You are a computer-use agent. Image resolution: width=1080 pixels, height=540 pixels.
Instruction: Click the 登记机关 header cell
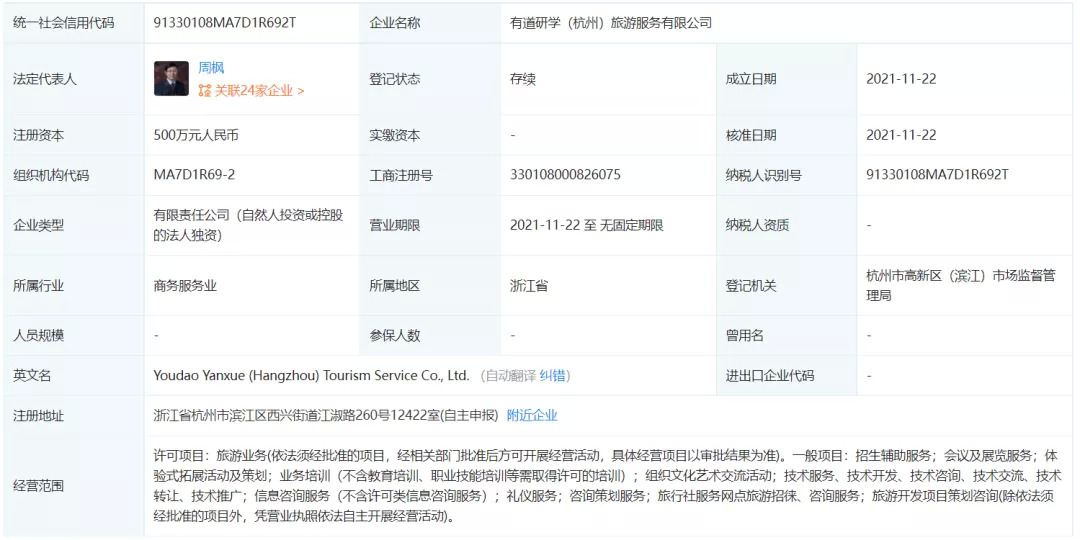(x=787, y=285)
